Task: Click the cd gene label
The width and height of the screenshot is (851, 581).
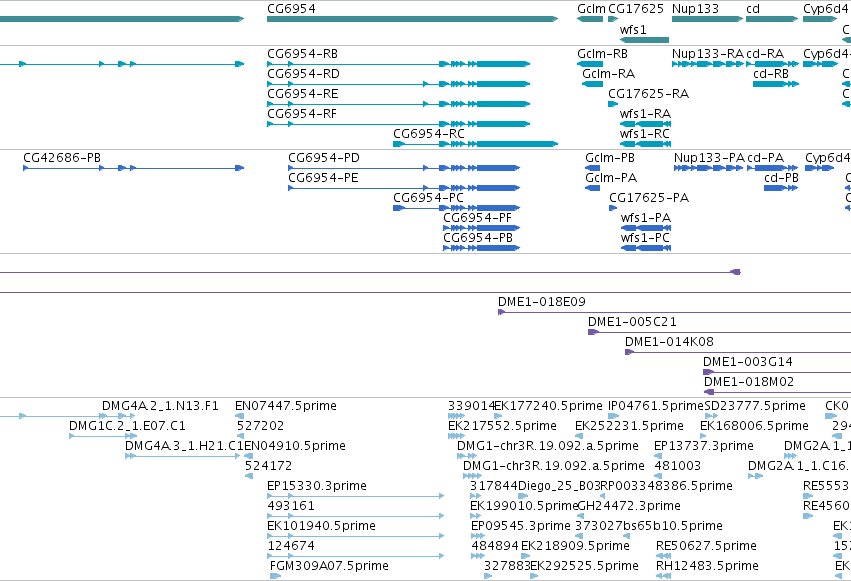Action: [x=753, y=9]
